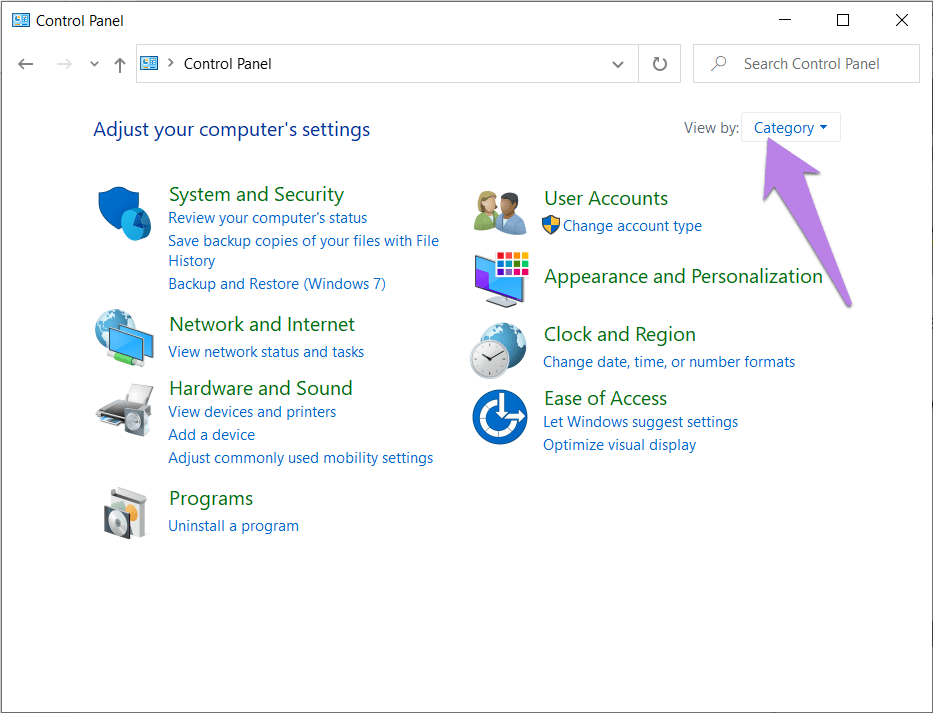Click the Uninstall a program link

[x=233, y=526]
